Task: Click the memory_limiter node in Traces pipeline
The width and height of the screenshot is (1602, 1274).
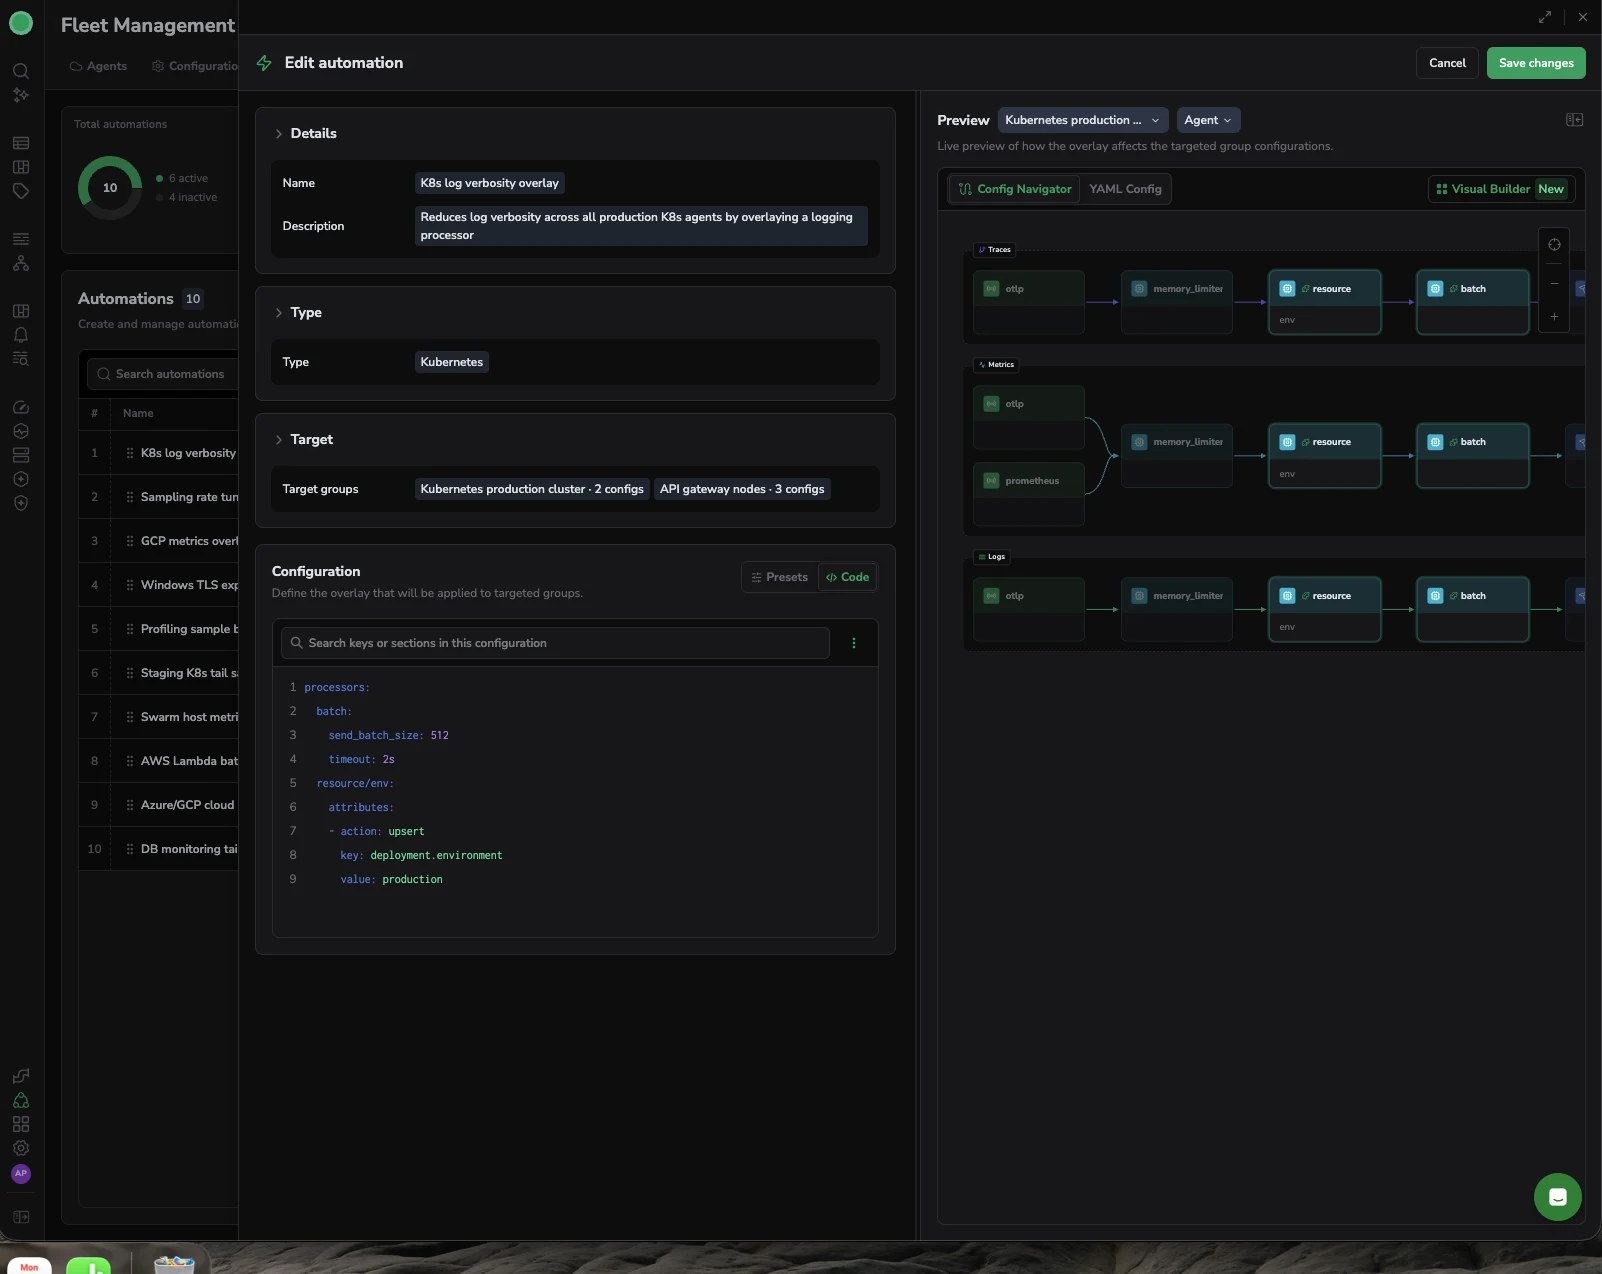Action: pos(1177,301)
